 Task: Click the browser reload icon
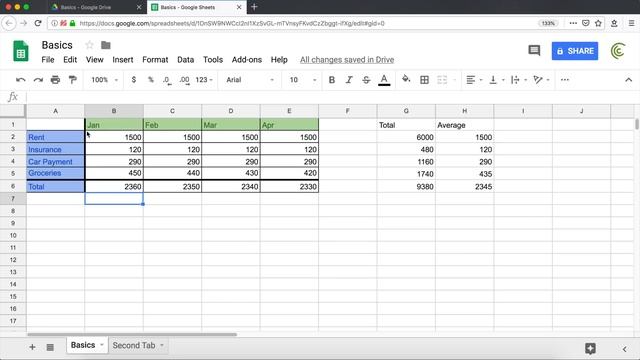click(38, 23)
